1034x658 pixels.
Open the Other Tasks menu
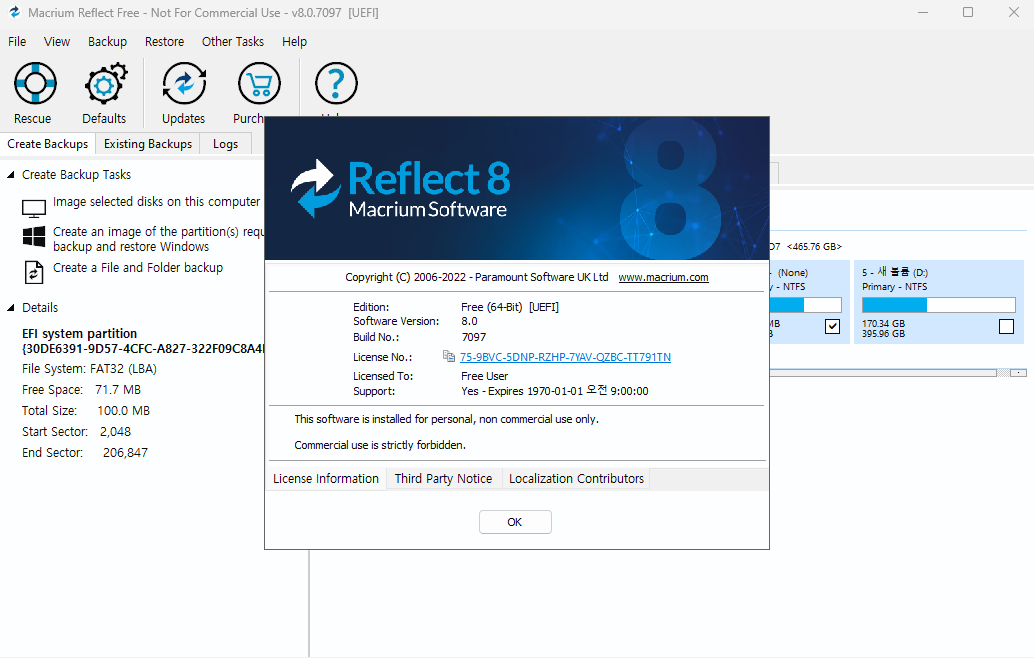pos(233,42)
